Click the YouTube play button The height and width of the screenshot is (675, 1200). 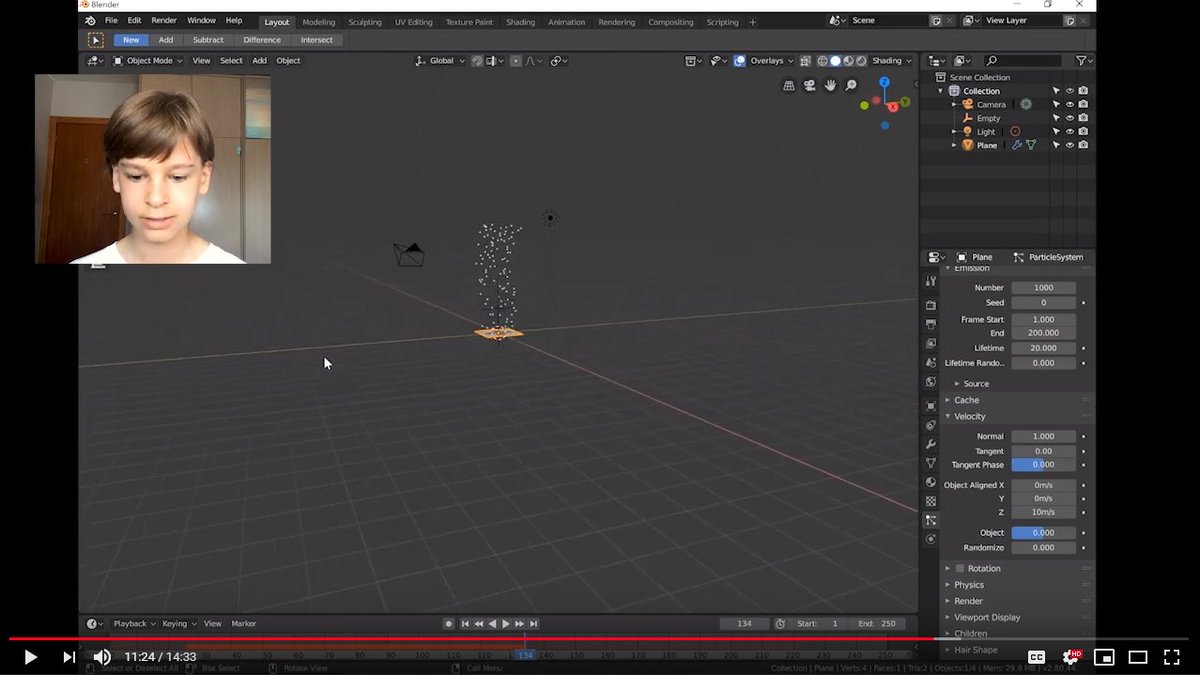click(x=30, y=657)
